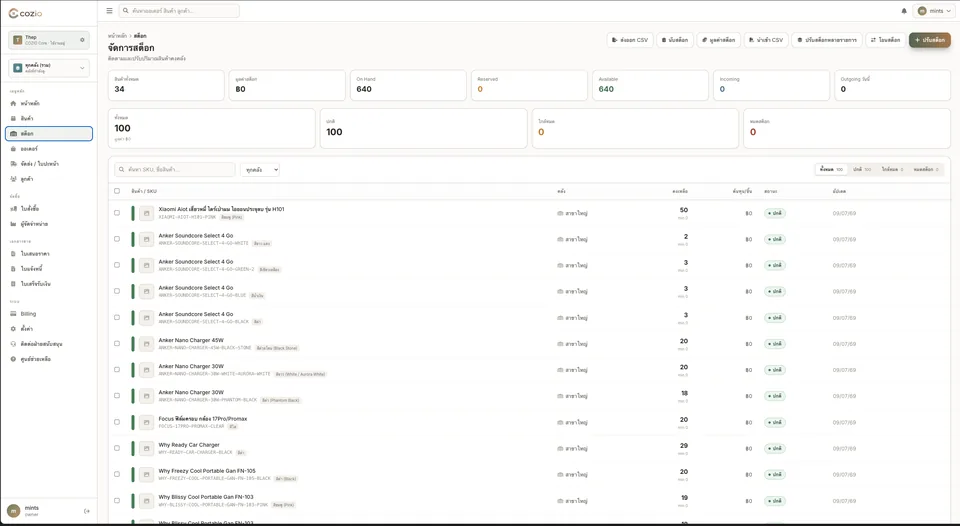Open notifications via the bell icon
Viewport: 960px width, 526px height.
click(904, 11)
